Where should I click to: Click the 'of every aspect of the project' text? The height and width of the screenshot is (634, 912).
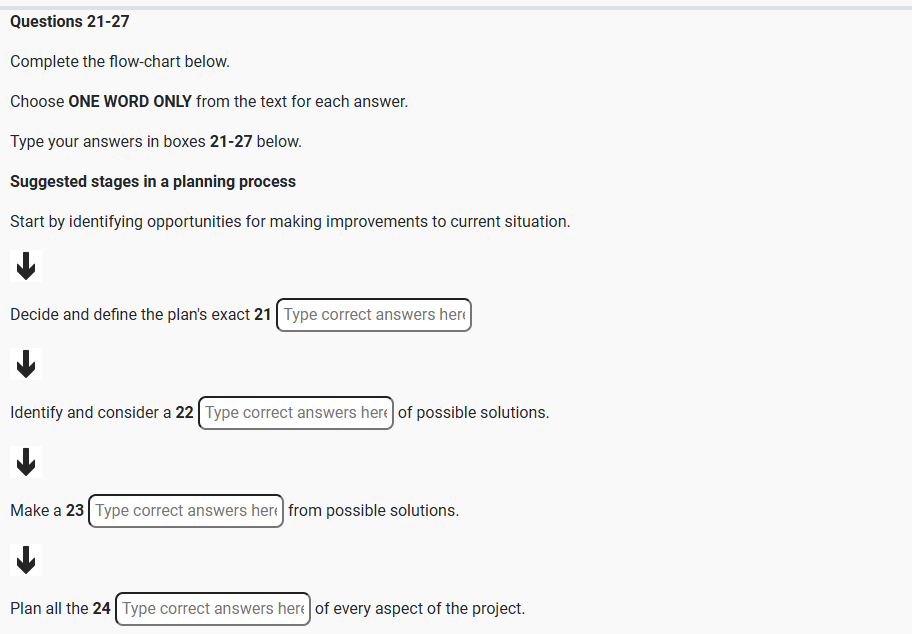(x=419, y=609)
